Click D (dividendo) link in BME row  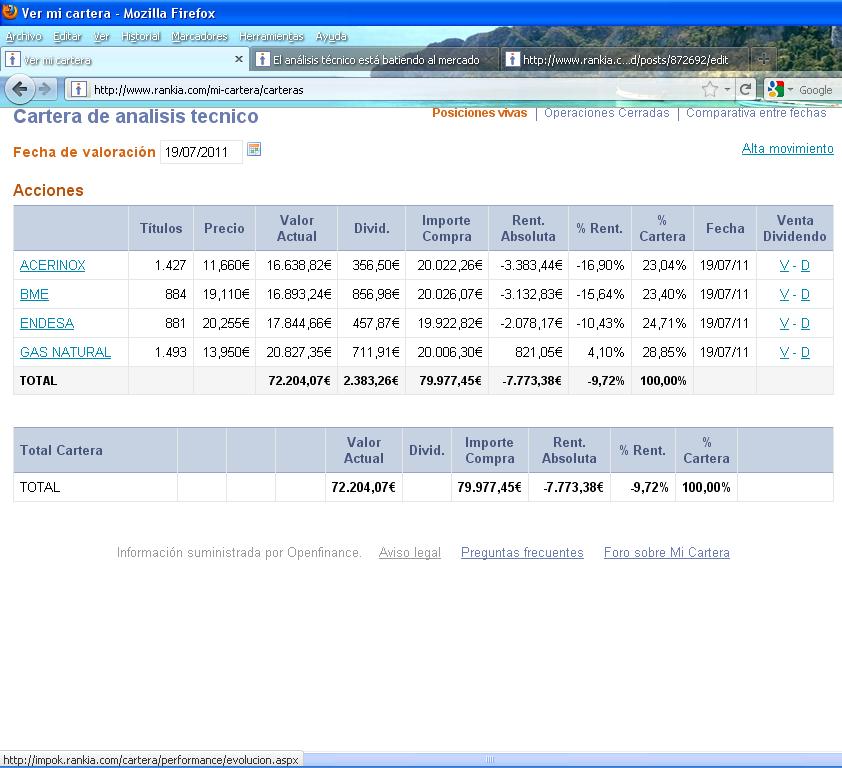[x=805, y=294]
